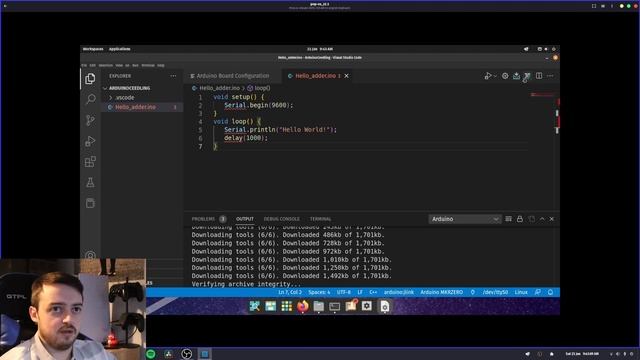Open the Source Control view
This screenshot has width=640, height=360.
click(90, 120)
